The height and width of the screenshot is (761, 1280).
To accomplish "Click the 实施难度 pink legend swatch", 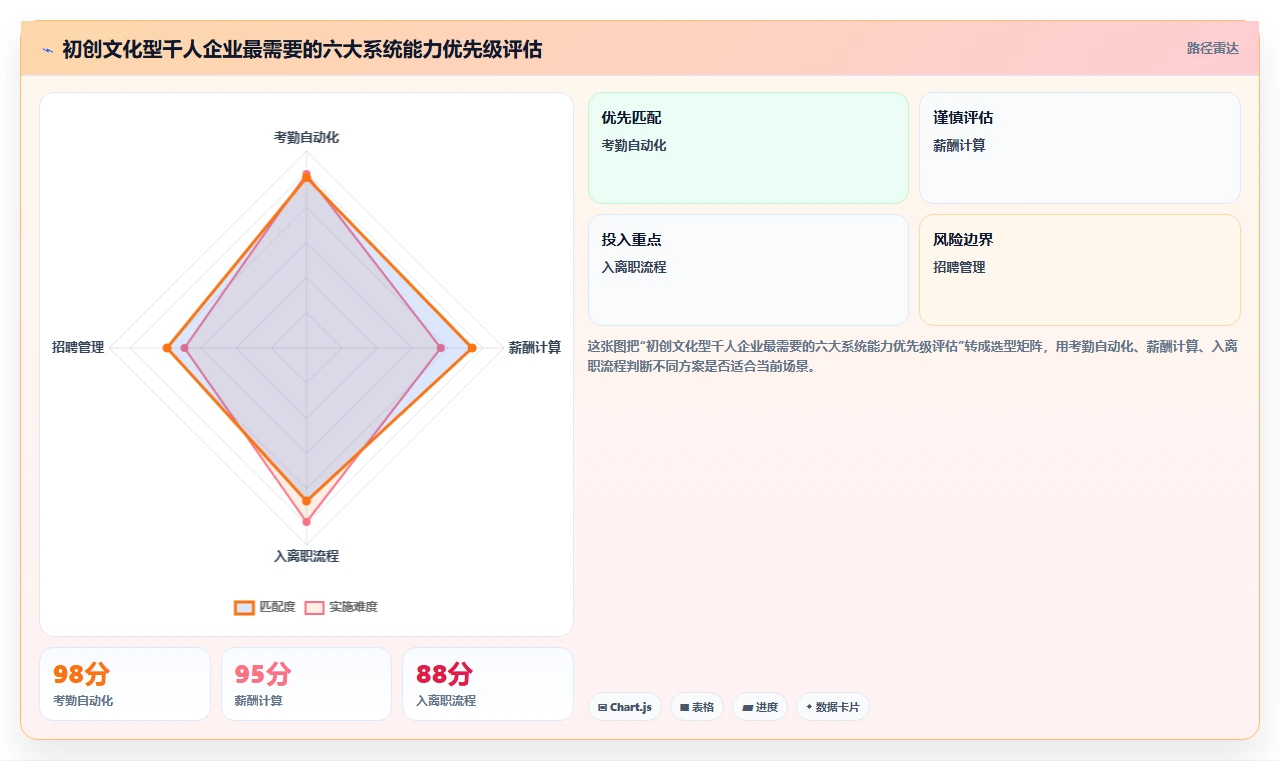I will point(314,607).
